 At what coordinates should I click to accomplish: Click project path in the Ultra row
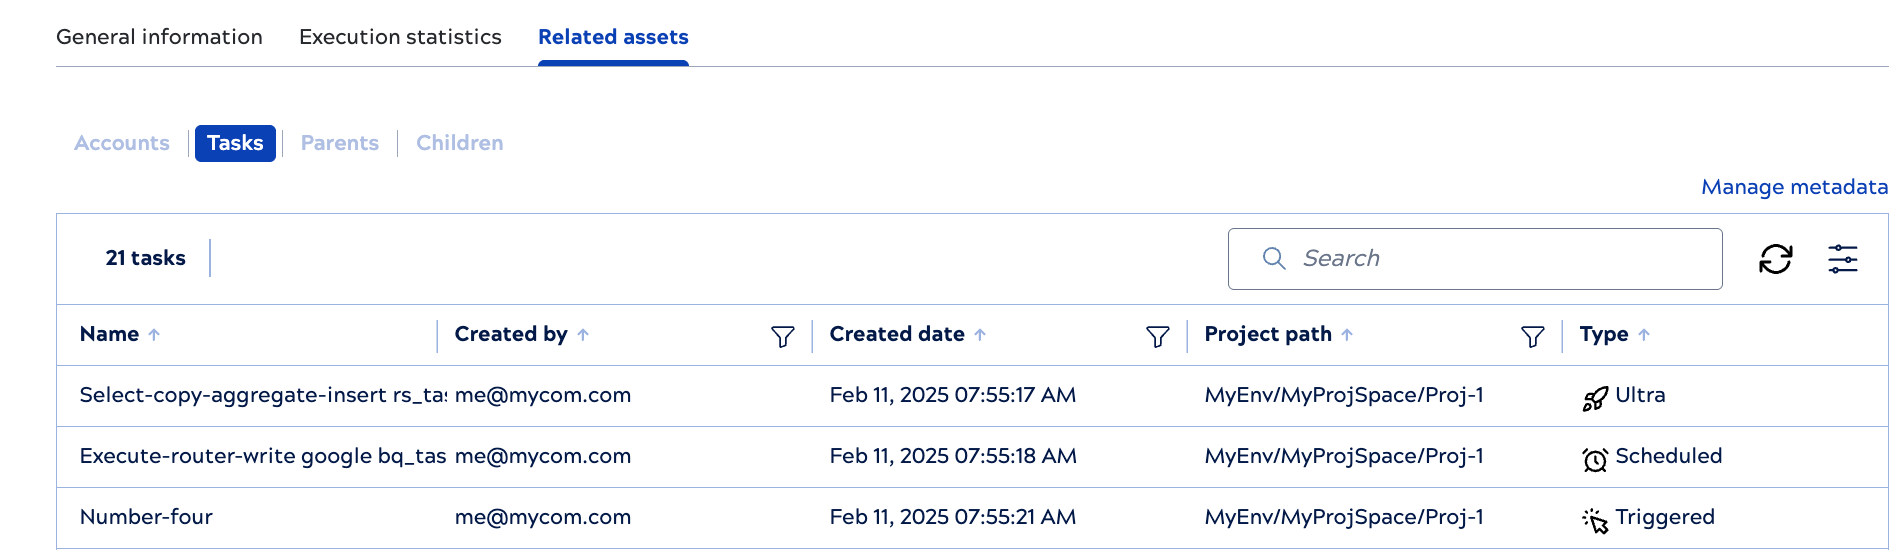[x=1344, y=395]
